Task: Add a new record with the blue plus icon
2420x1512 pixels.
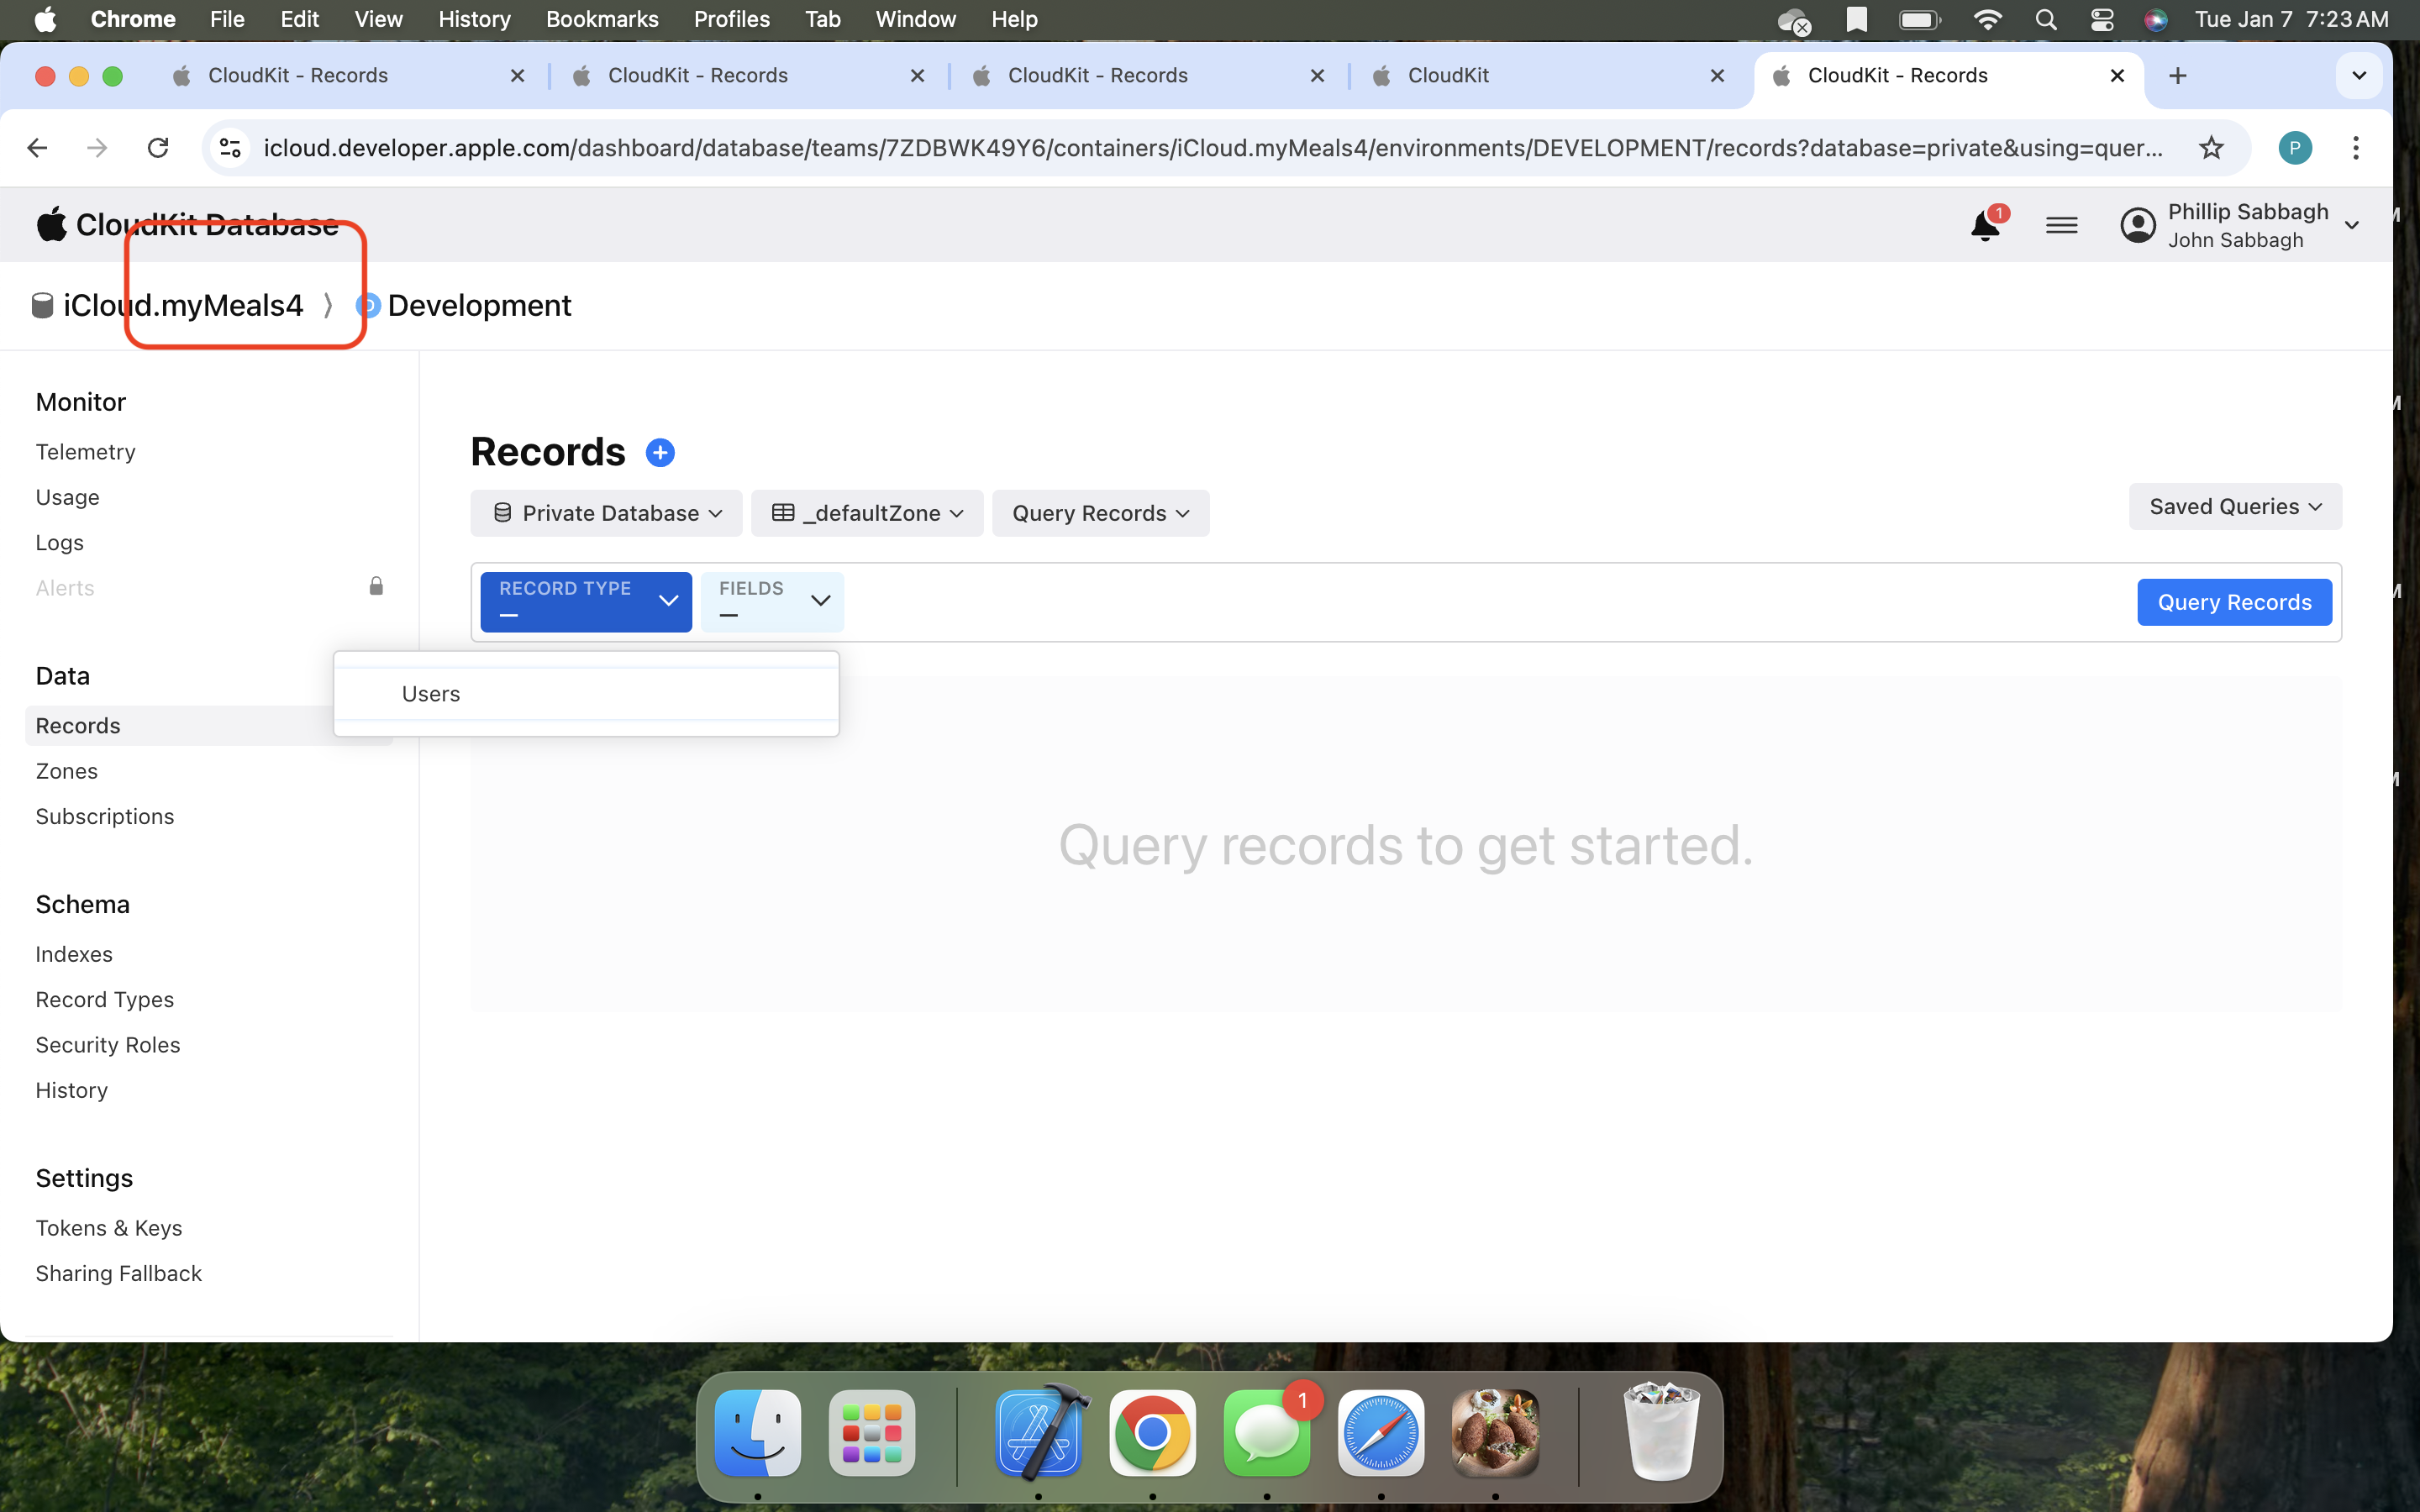Action: point(660,453)
